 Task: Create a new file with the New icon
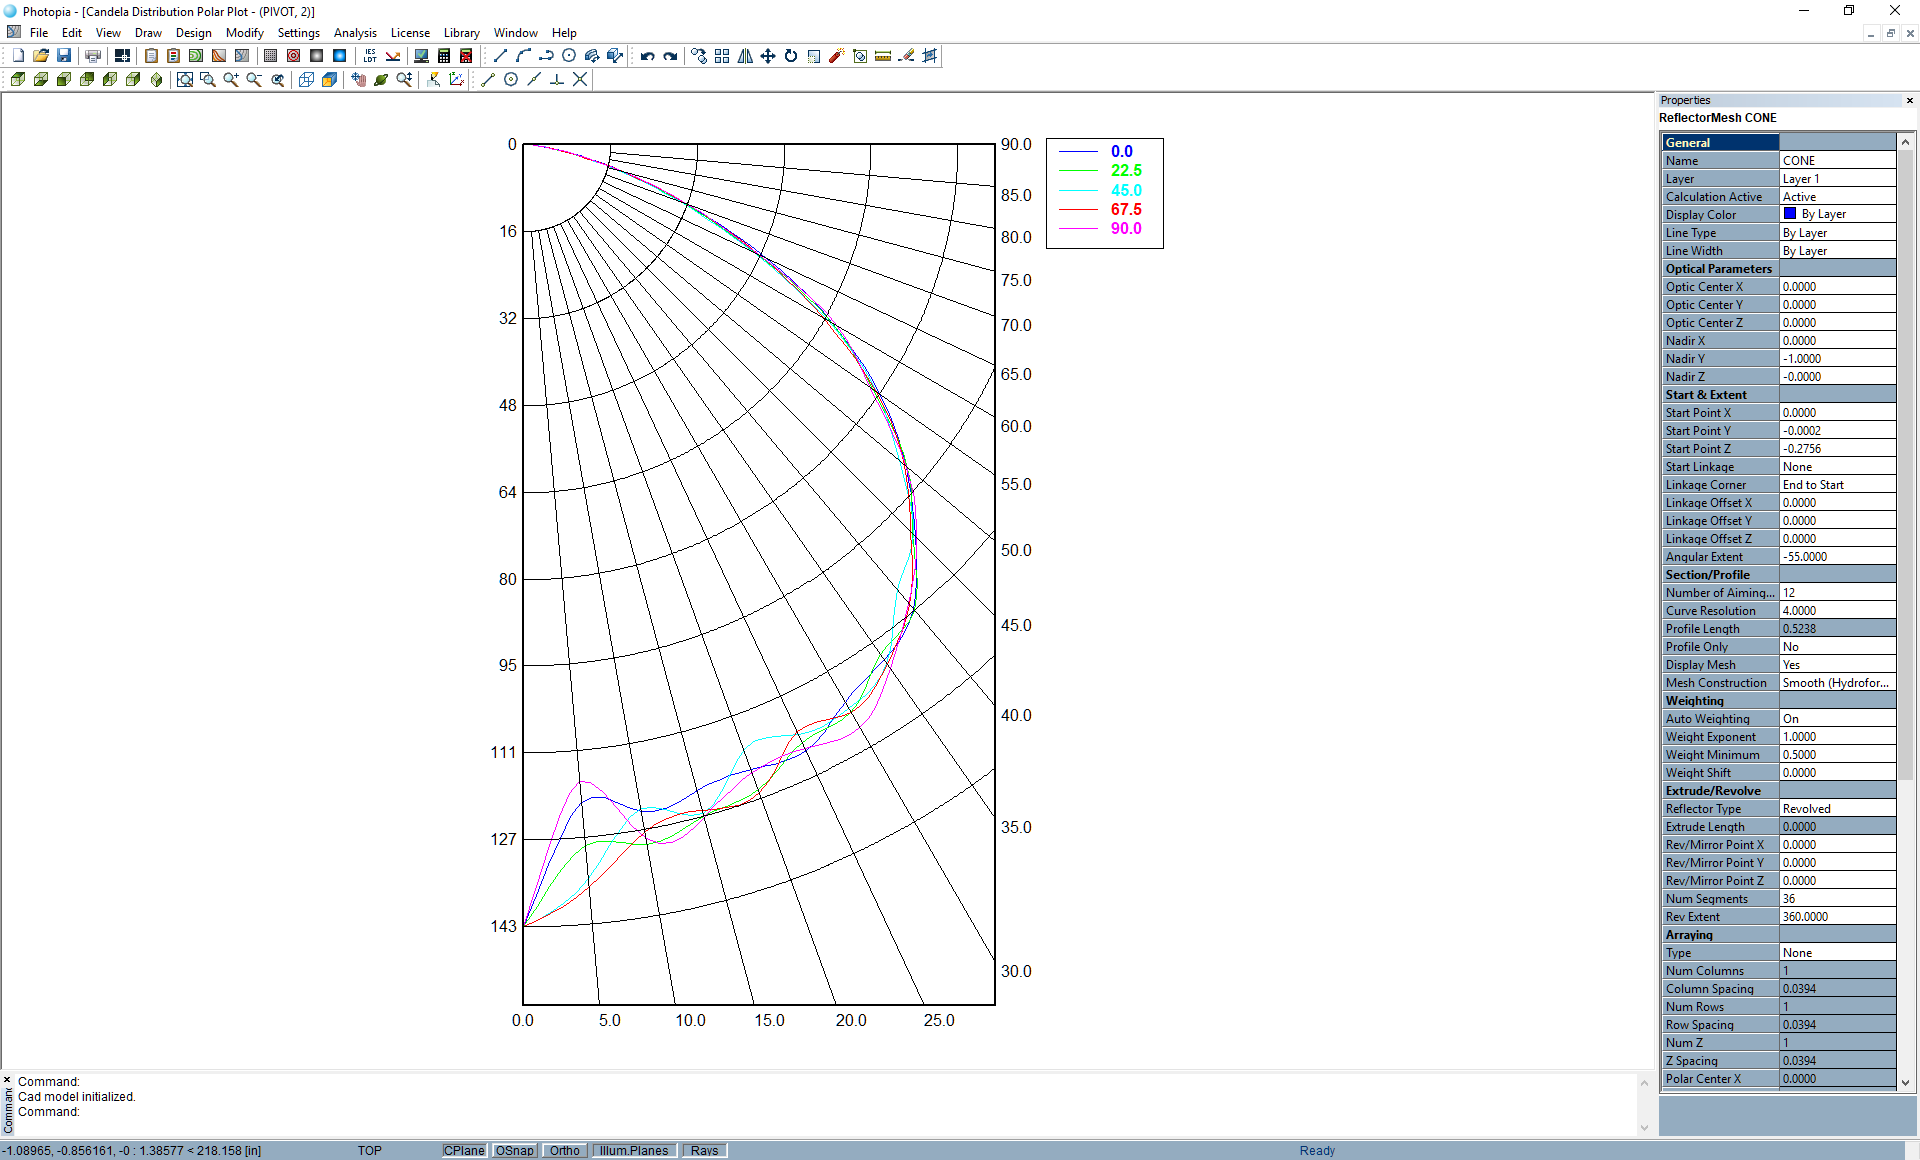click(18, 56)
